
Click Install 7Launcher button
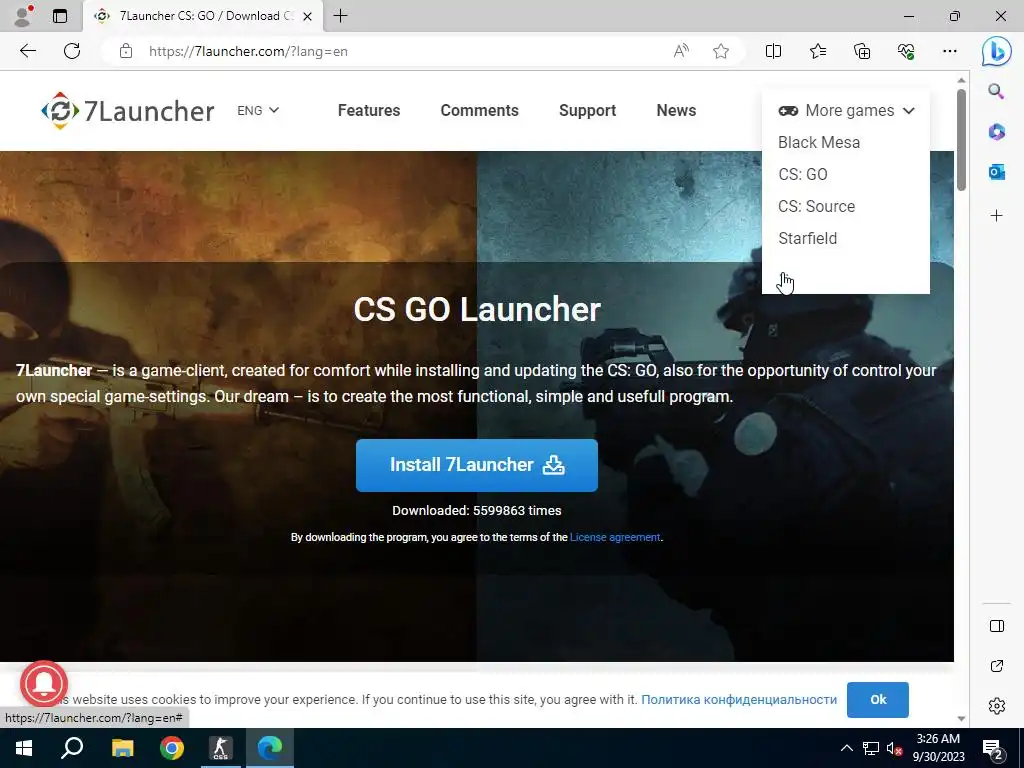[x=477, y=465]
